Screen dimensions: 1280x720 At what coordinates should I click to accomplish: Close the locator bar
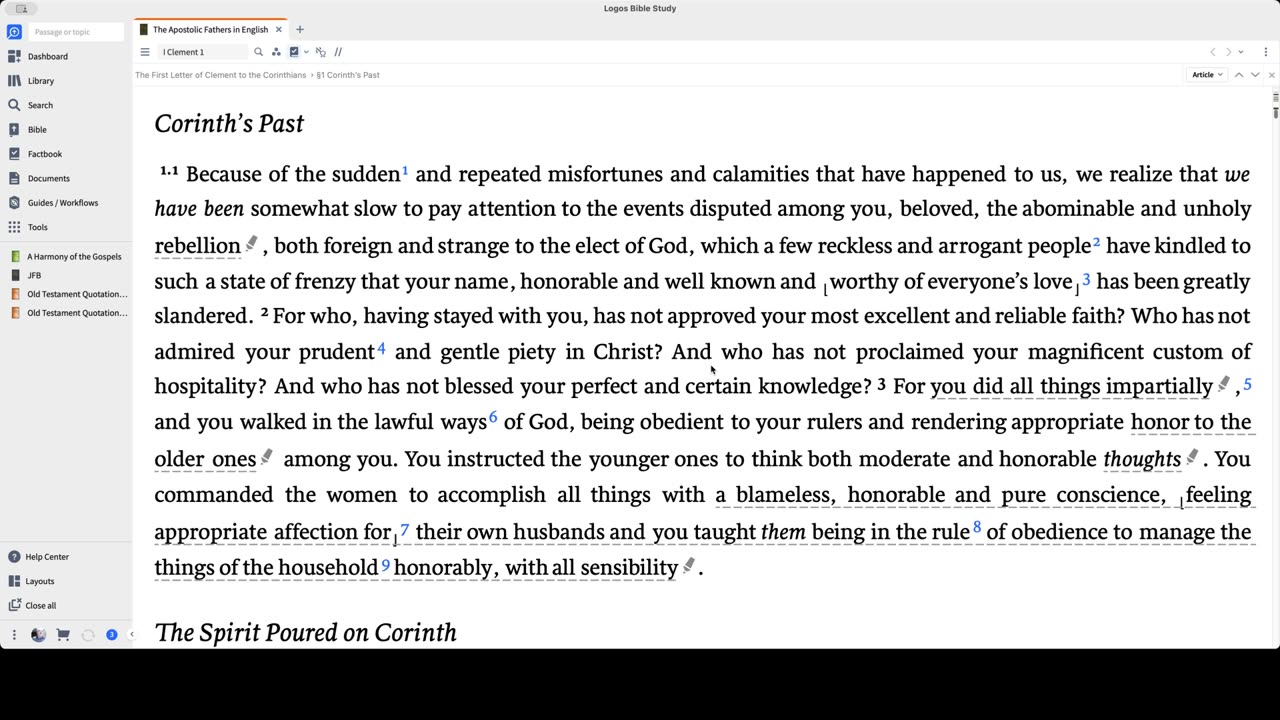[1272, 75]
